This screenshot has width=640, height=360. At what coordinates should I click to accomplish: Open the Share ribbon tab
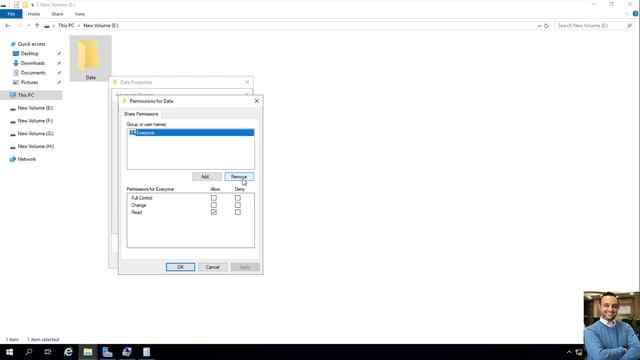click(57, 14)
